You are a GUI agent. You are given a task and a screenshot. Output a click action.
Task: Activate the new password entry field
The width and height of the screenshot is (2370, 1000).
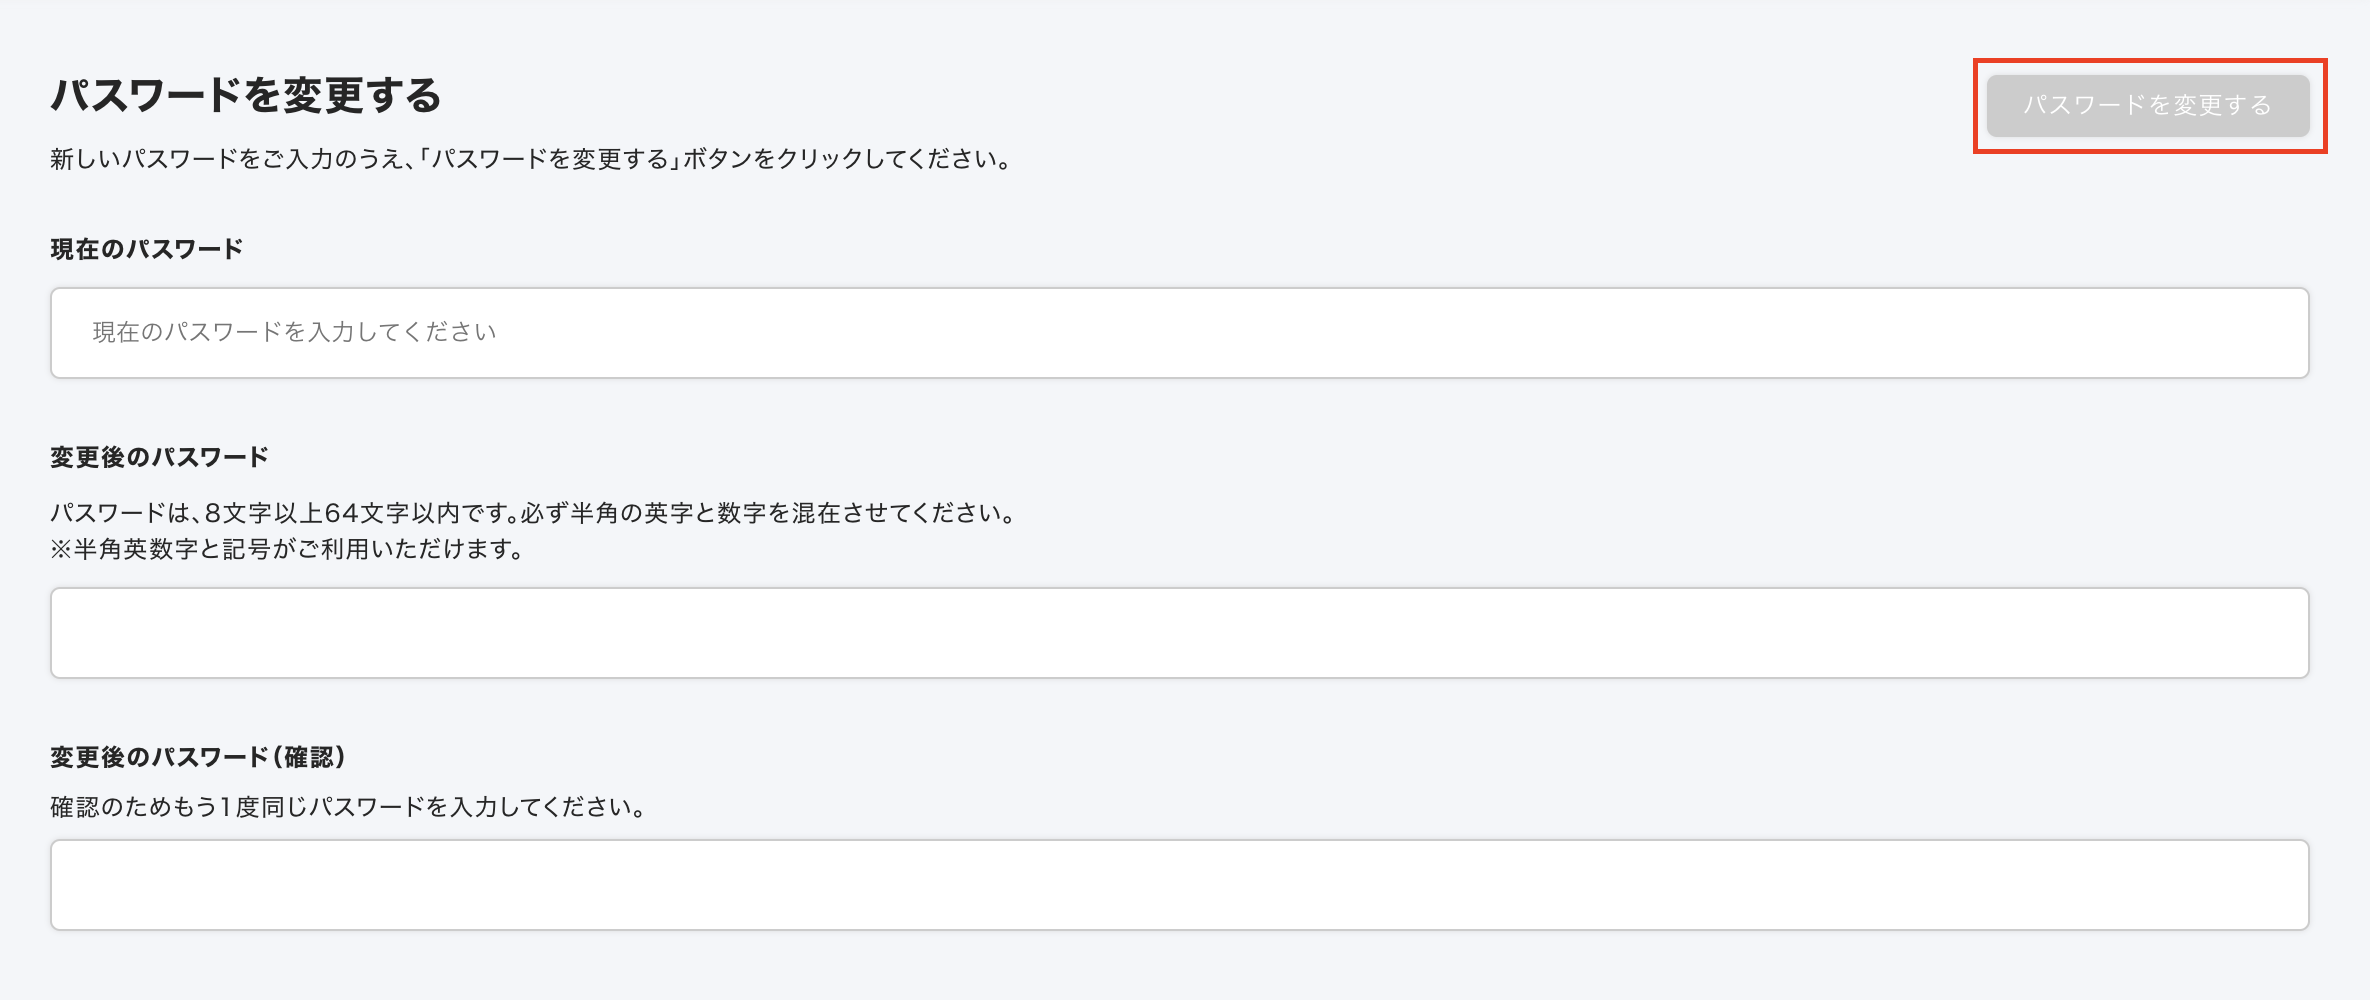point(1180,633)
